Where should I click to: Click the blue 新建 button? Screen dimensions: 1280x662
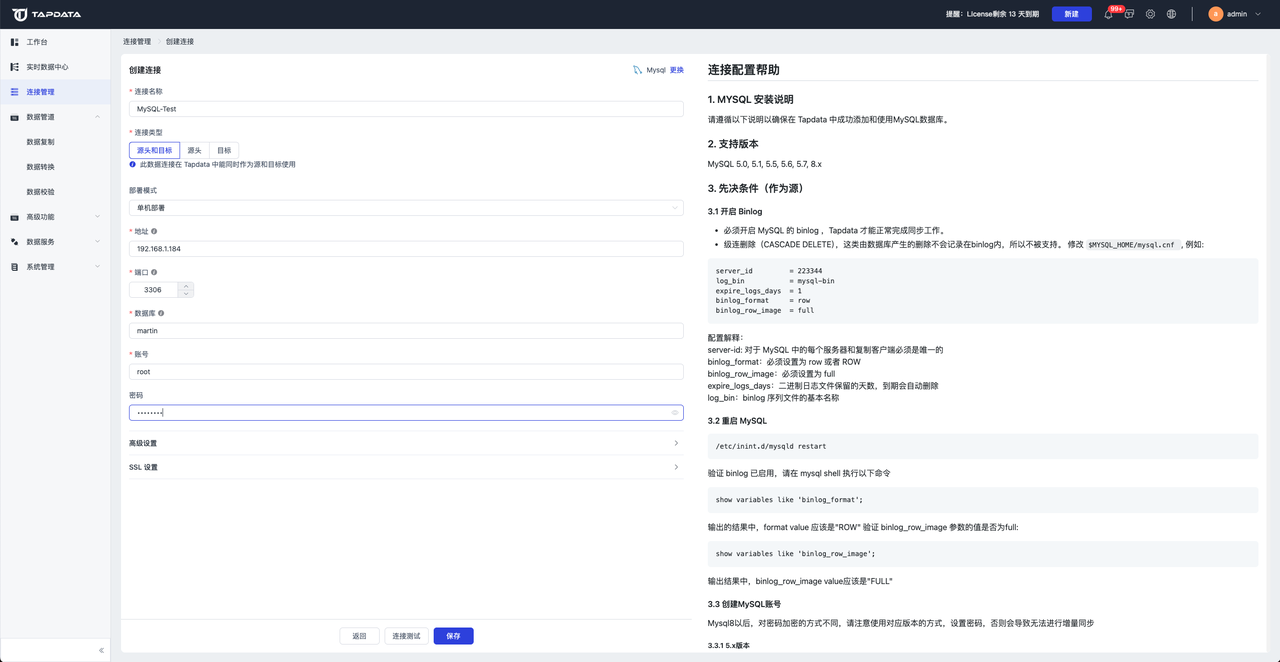click(1071, 14)
